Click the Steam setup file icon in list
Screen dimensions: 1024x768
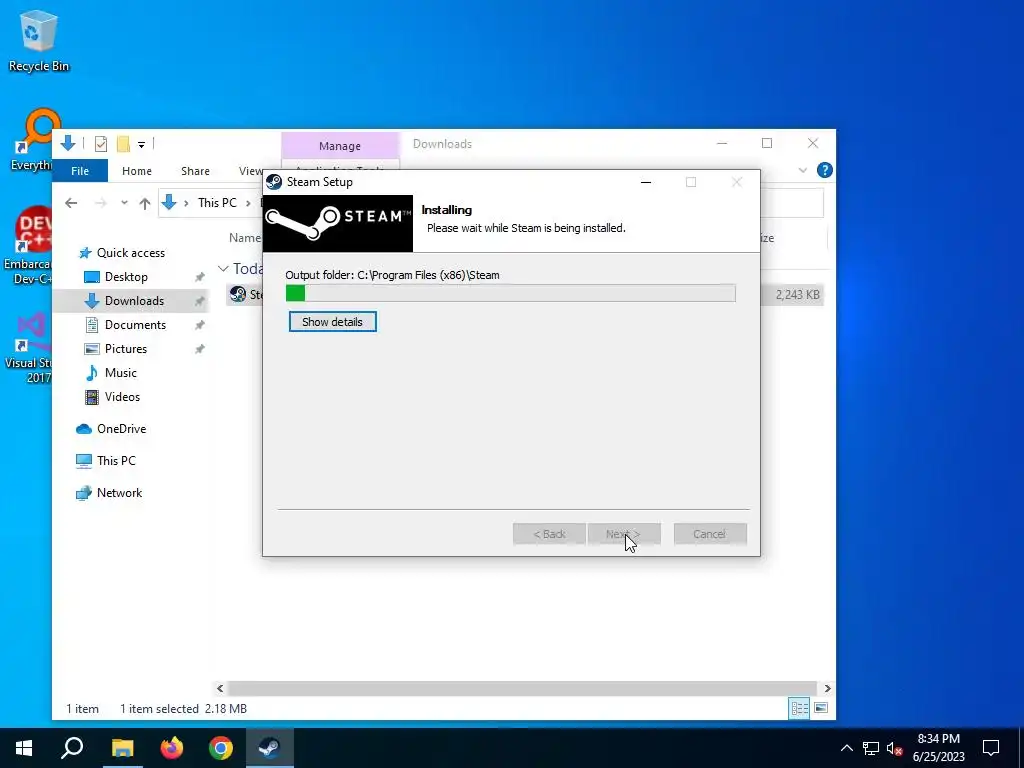(x=238, y=295)
